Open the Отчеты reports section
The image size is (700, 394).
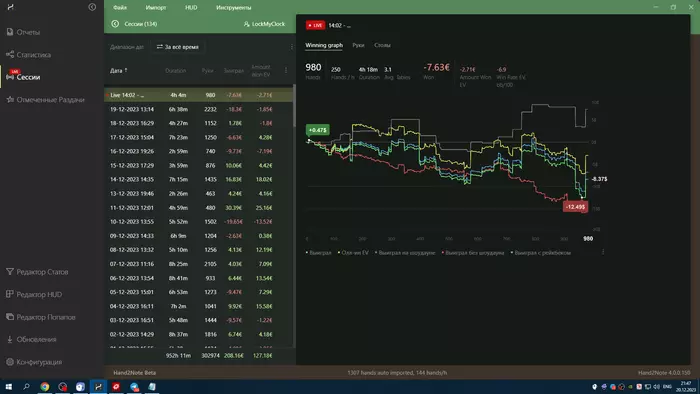coord(24,32)
